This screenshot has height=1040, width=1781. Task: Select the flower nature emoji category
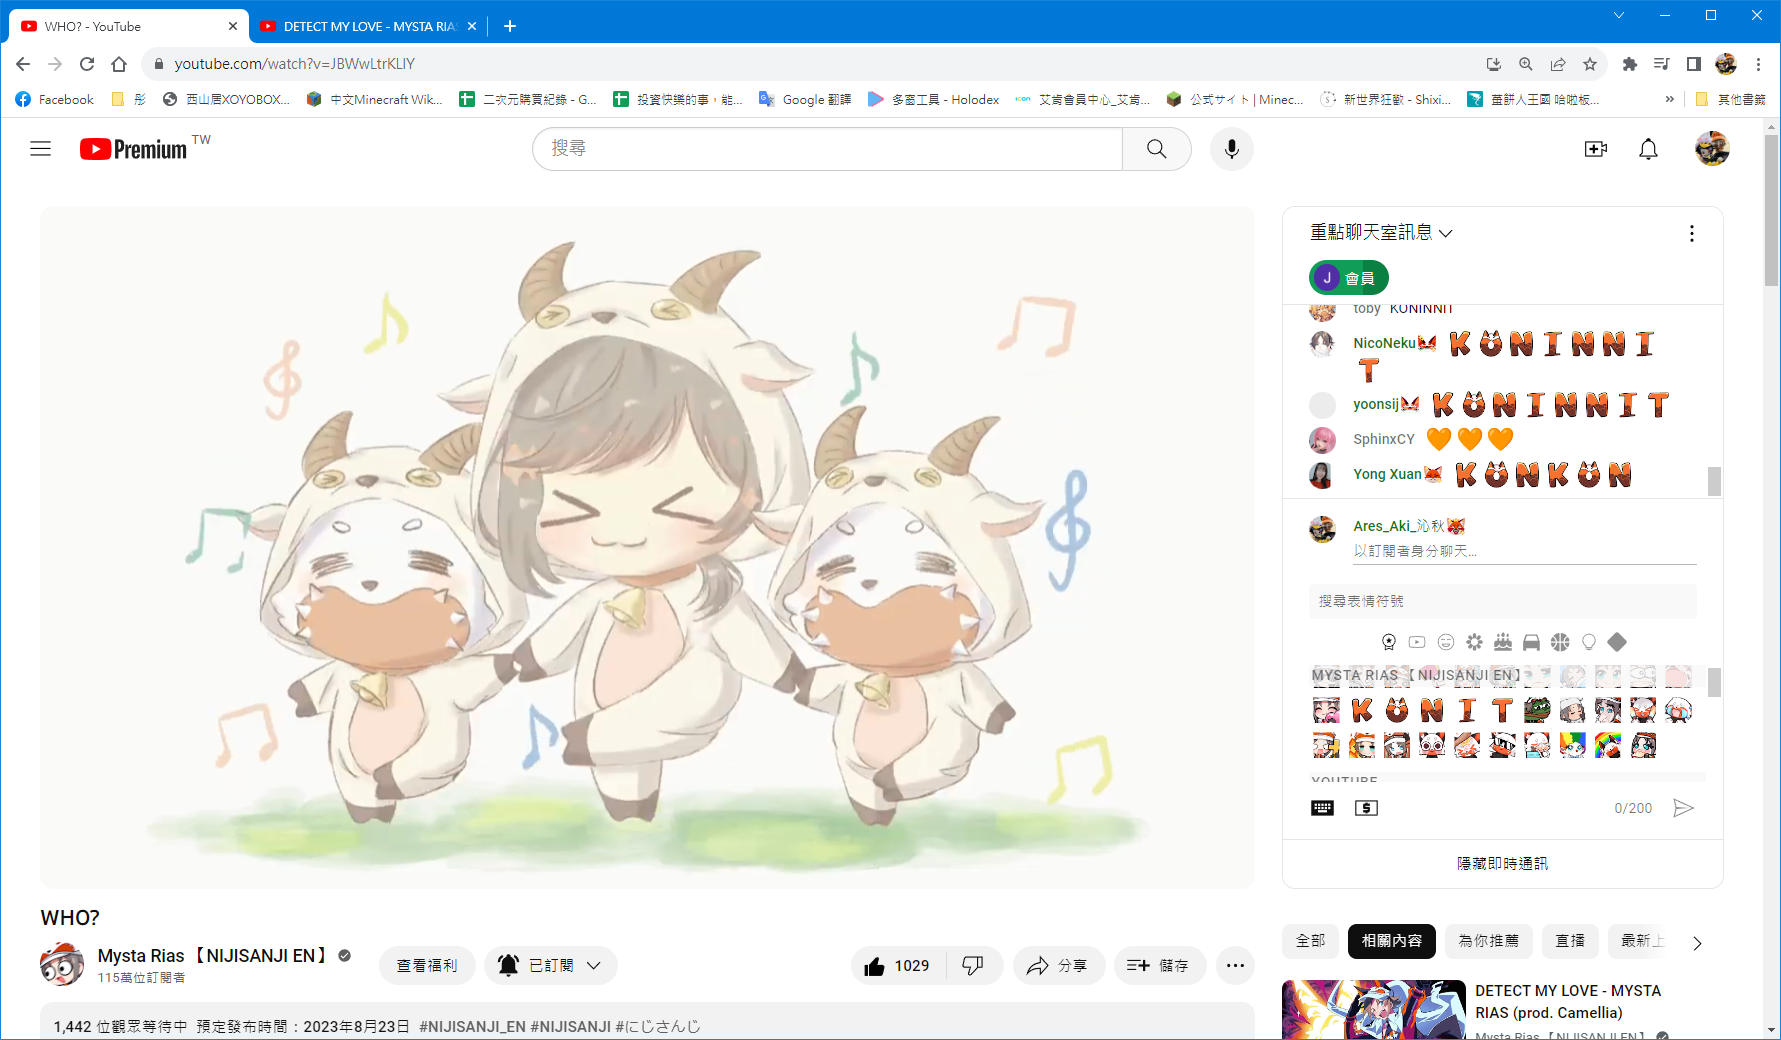pyautogui.click(x=1474, y=642)
